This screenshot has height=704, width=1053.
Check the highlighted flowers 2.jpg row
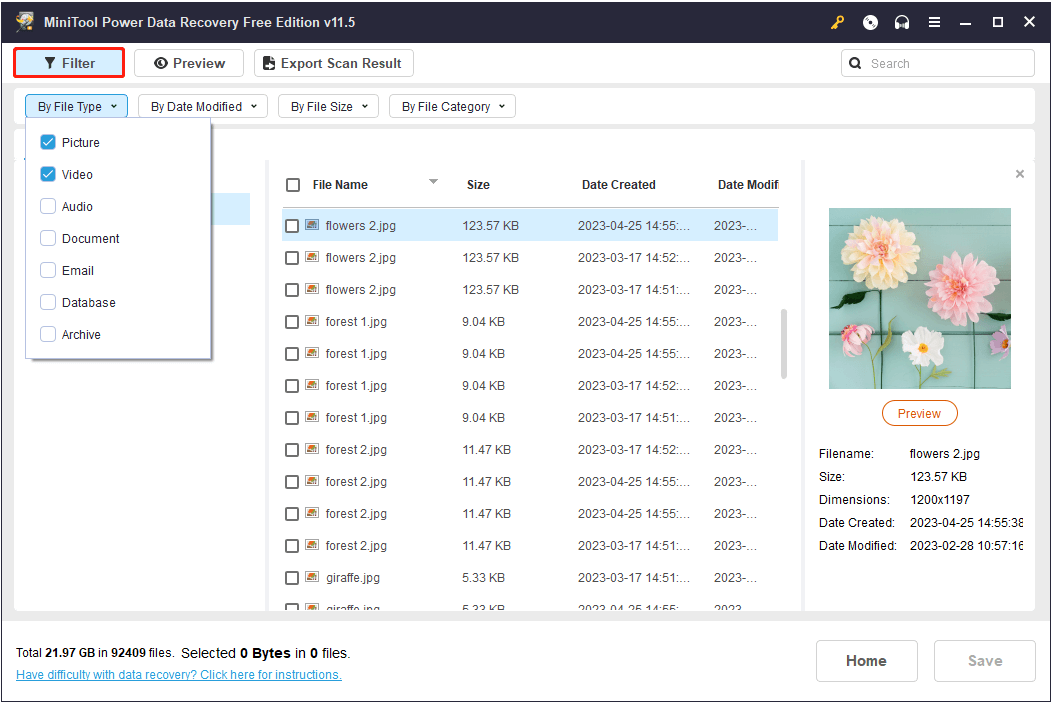click(x=291, y=226)
